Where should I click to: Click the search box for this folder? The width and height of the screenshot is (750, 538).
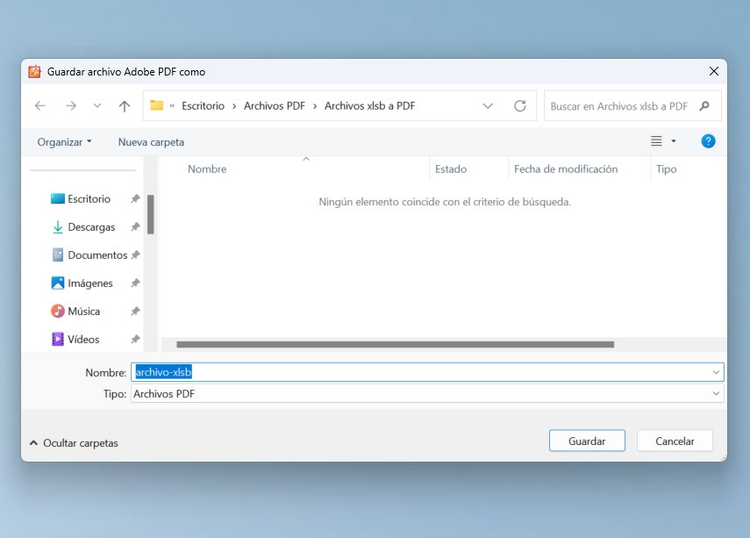(x=632, y=106)
